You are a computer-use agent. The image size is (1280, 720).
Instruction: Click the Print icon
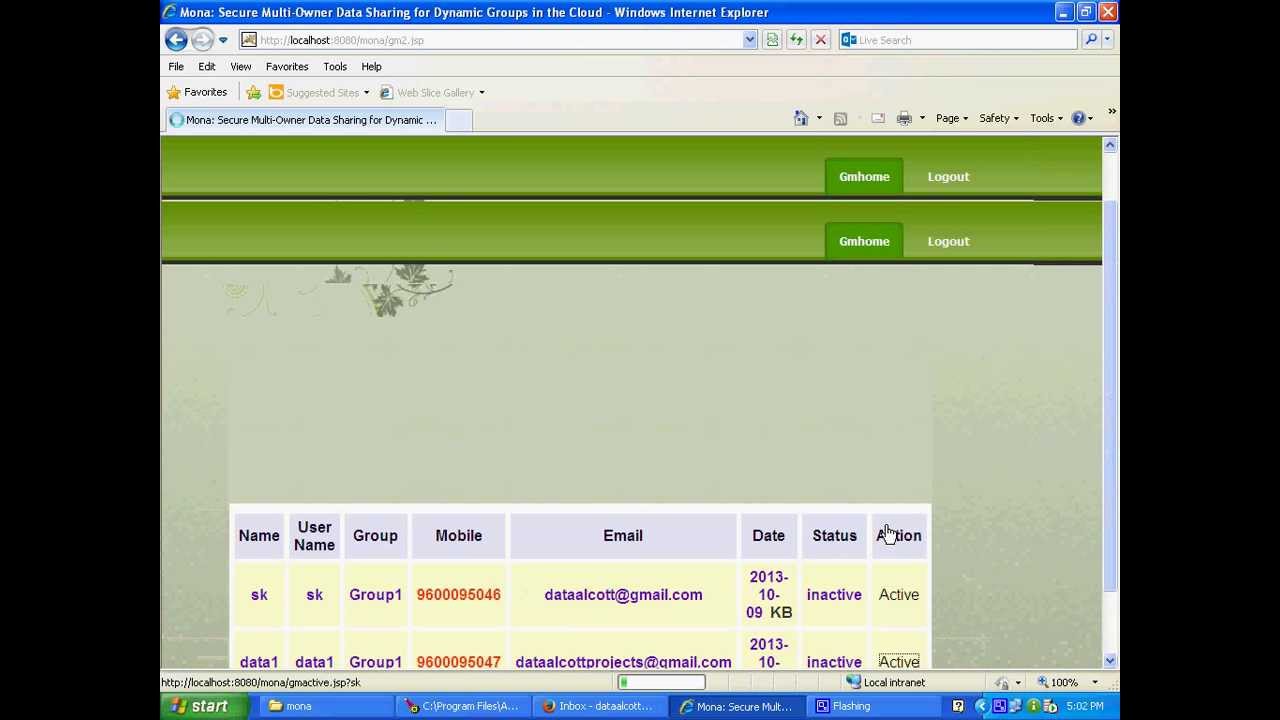coord(904,118)
